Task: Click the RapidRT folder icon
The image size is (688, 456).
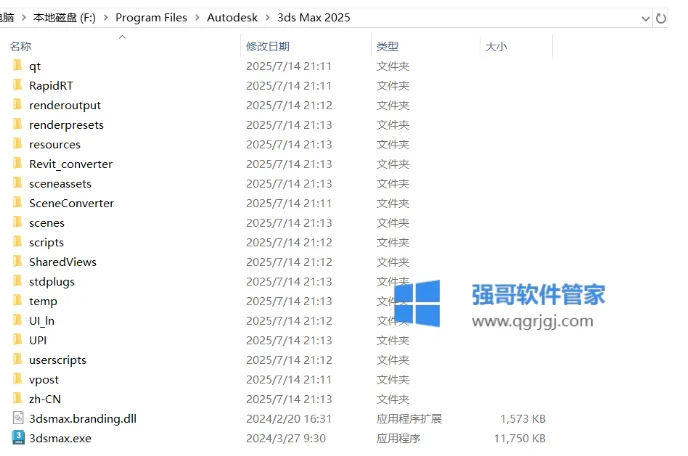Action: point(18,85)
